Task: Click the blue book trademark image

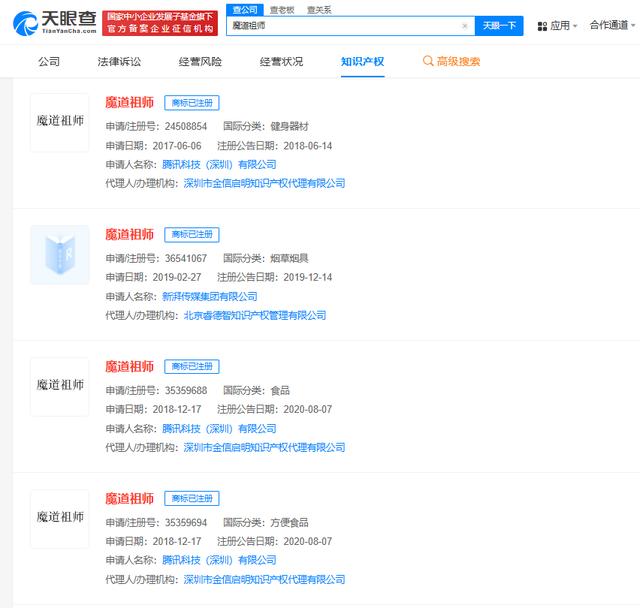Action: 60,255
